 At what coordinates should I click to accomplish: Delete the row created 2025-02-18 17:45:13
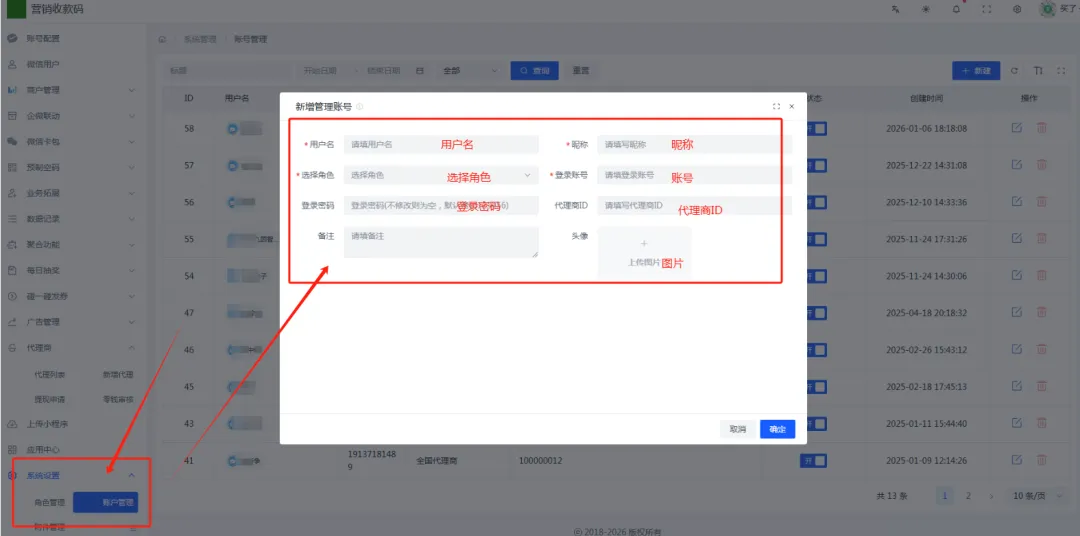click(1041, 386)
